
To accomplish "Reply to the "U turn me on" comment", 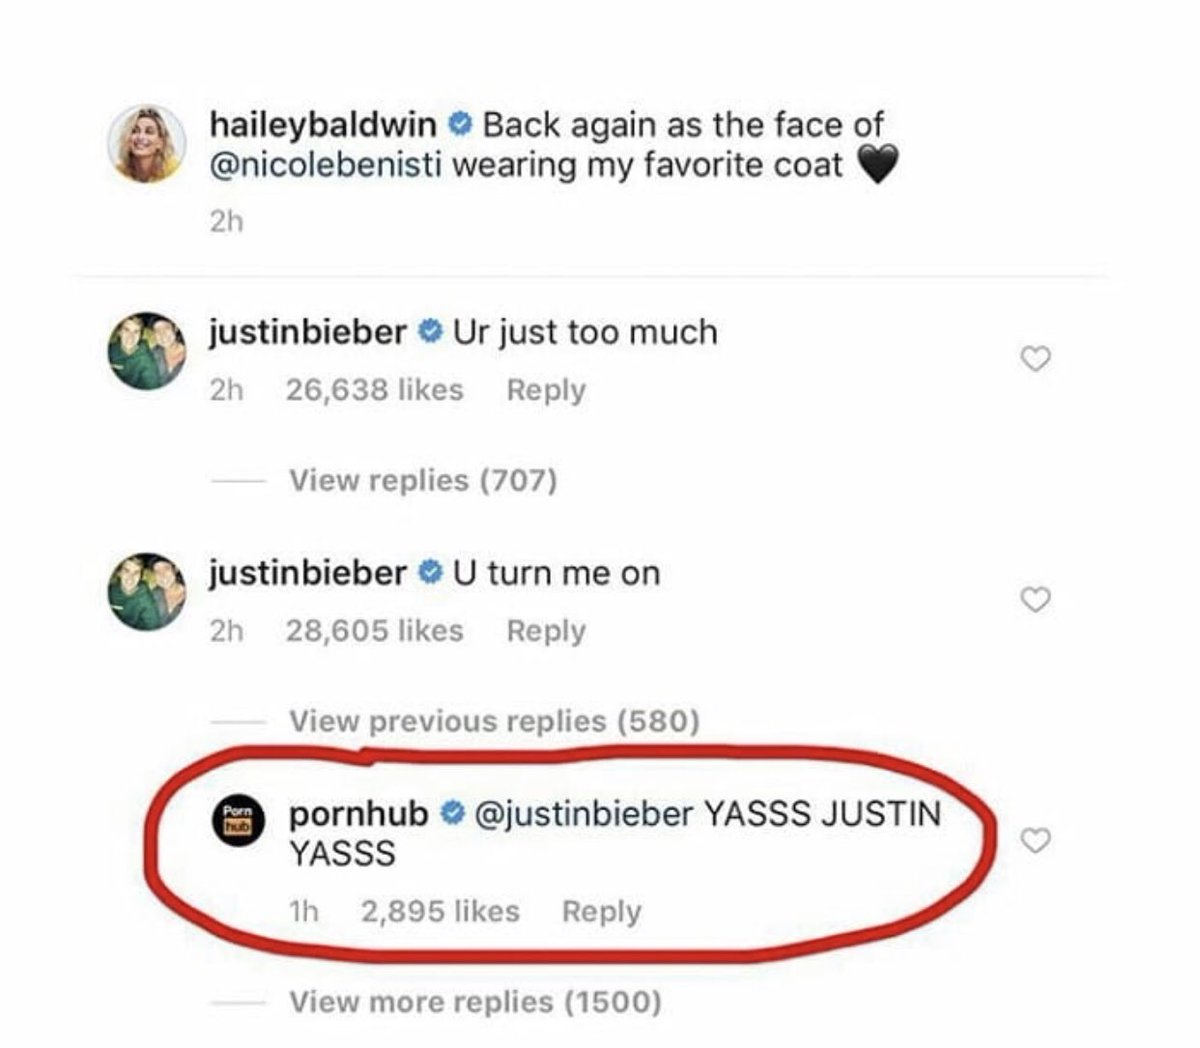I will (x=545, y=631).
